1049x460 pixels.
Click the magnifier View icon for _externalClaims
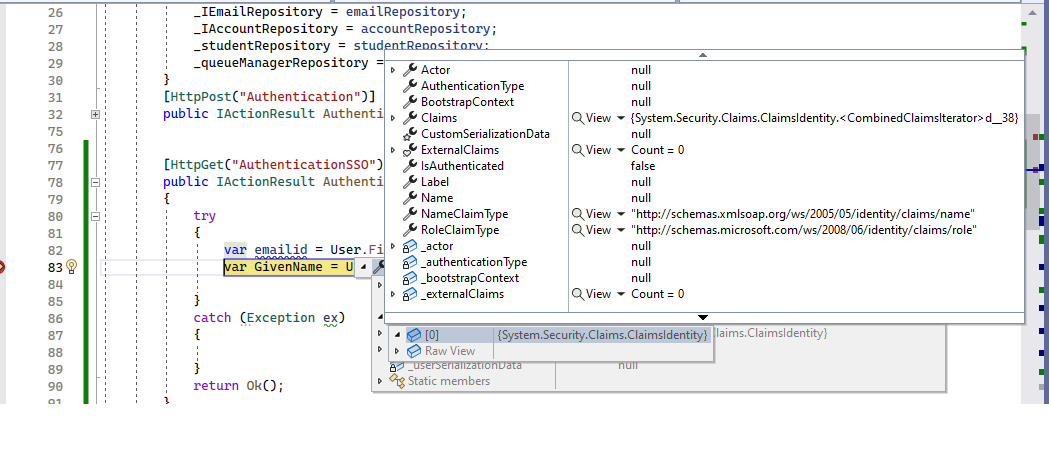point(577,295)
